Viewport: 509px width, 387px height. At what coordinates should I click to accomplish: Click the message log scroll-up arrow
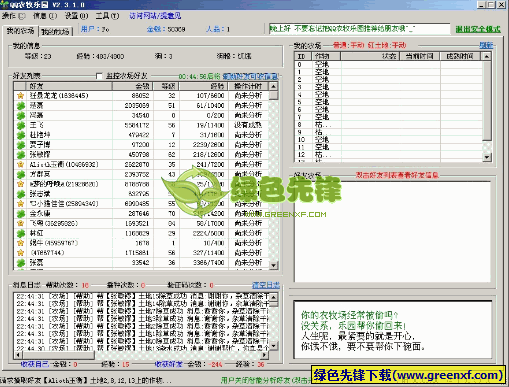coord(273,296)
